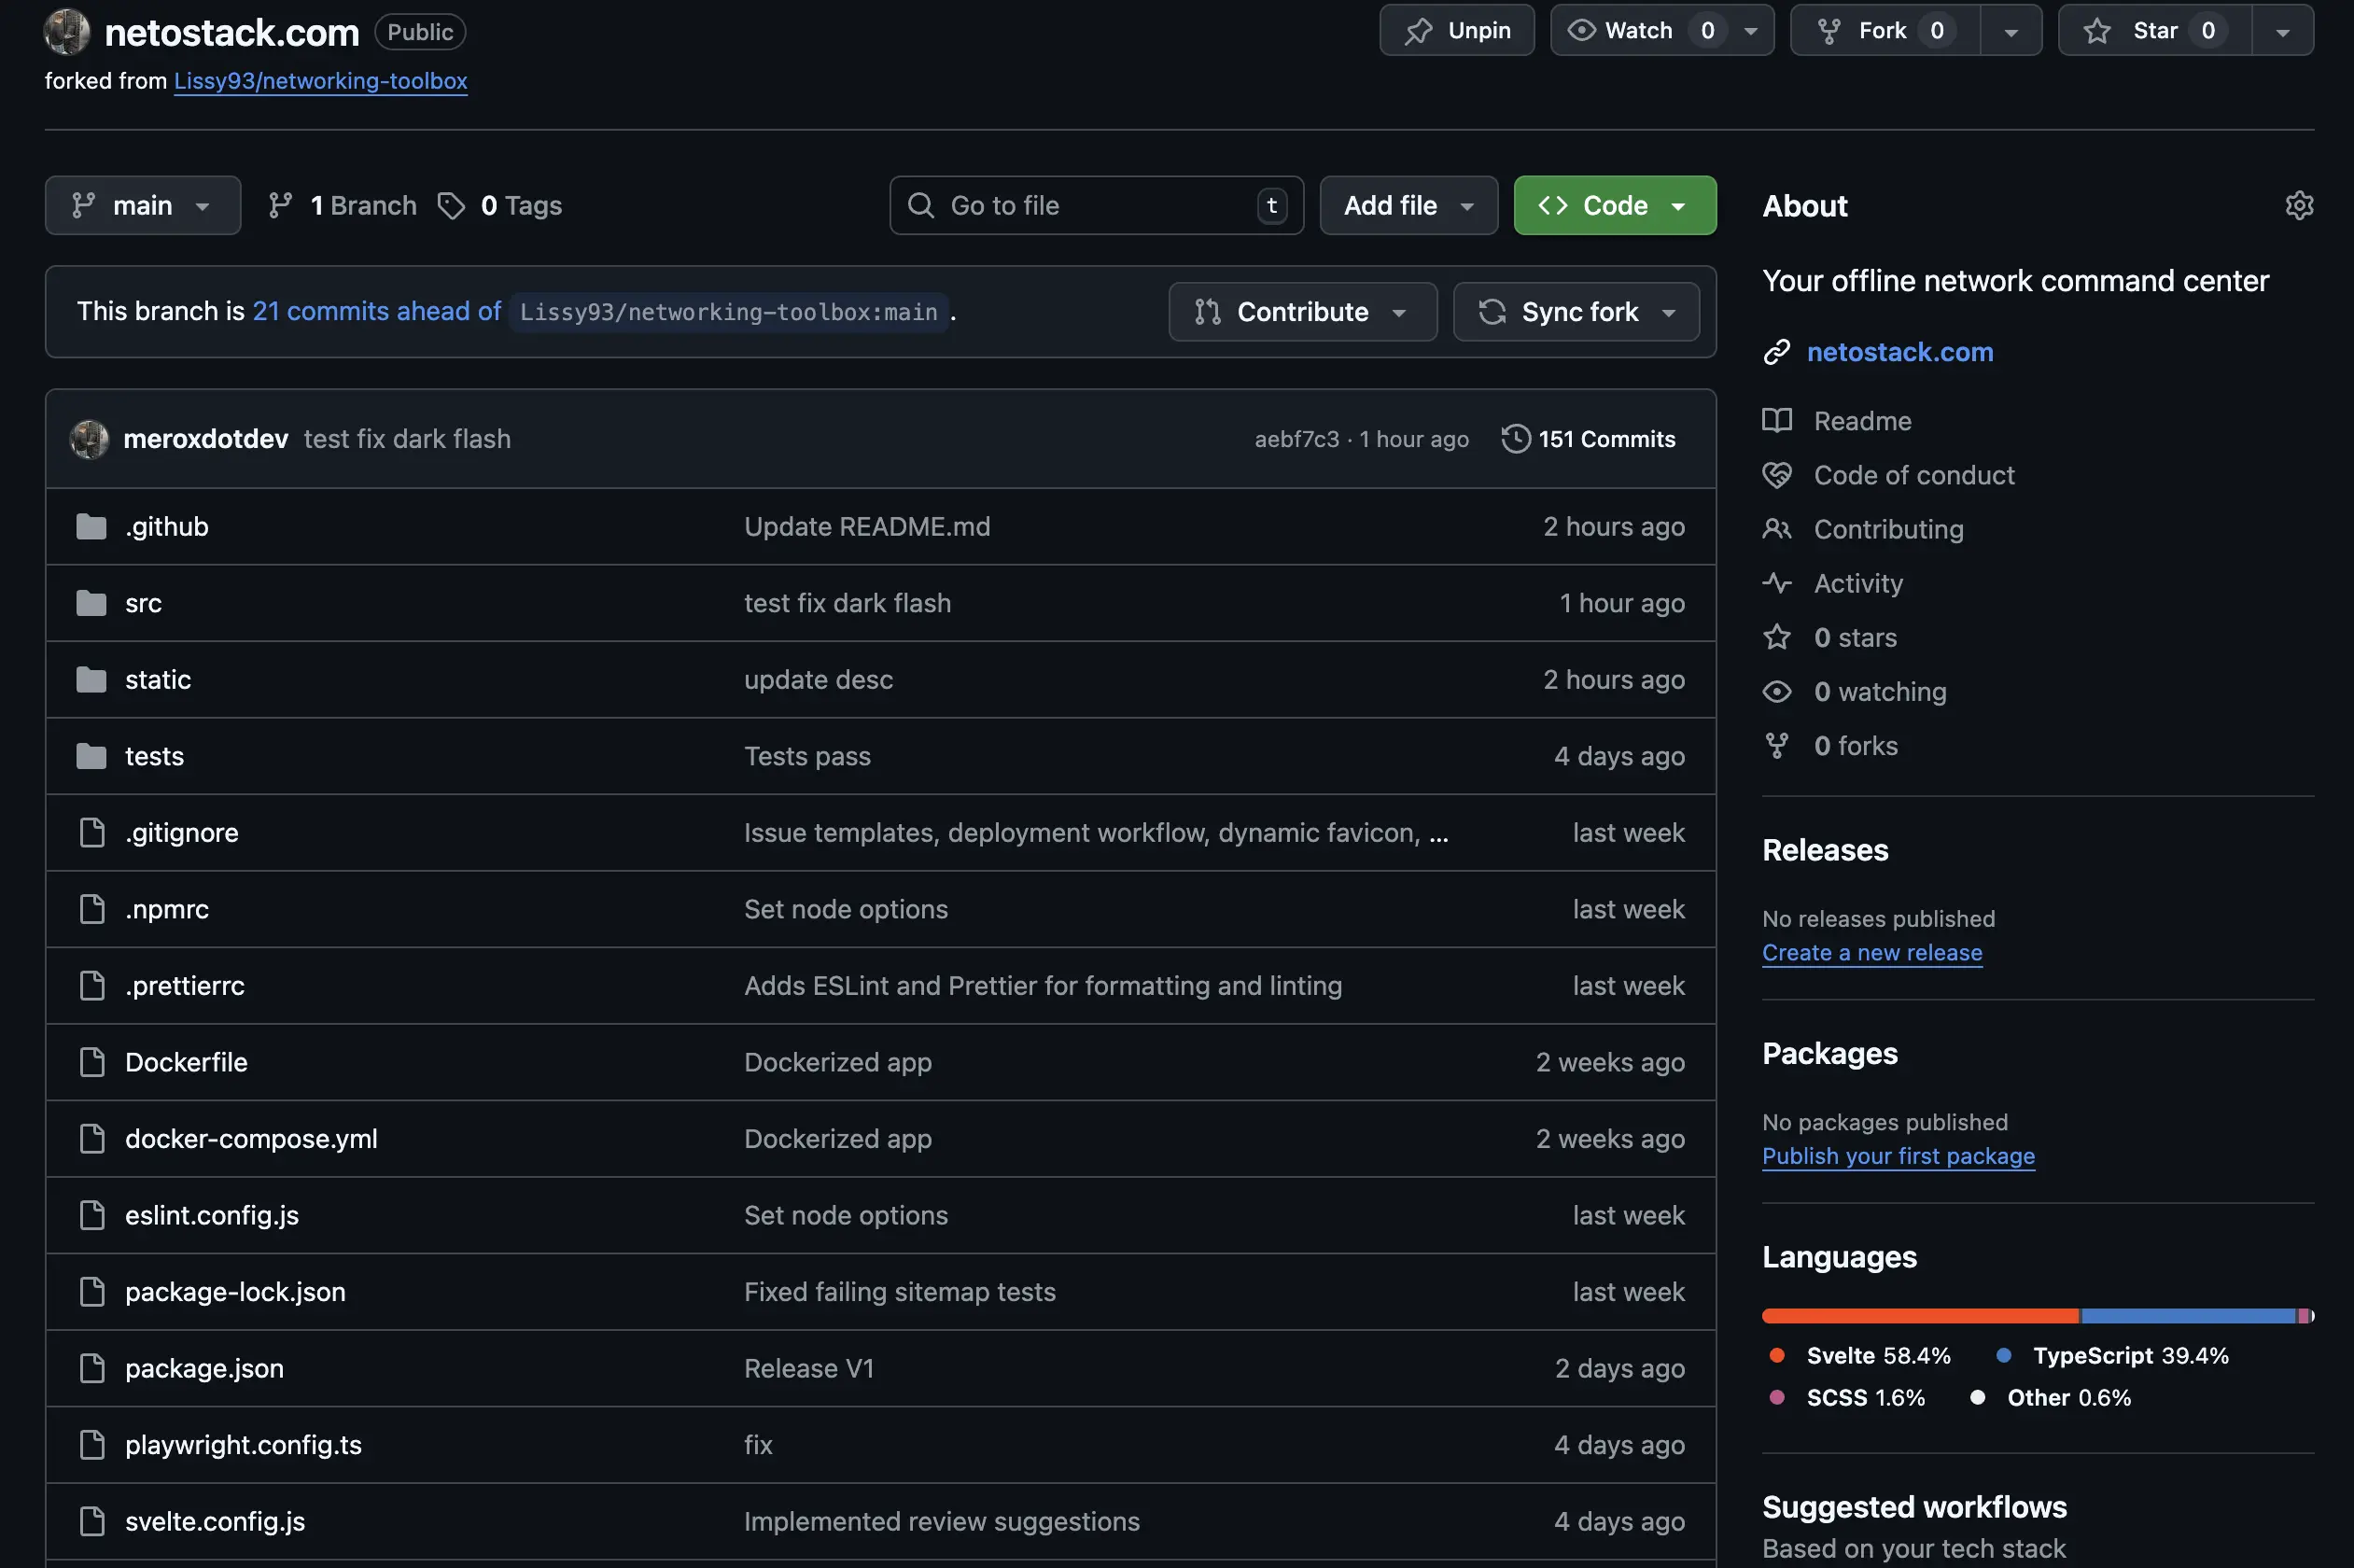Click the src folder icon

pyautogui.click(x=91, y=603)
